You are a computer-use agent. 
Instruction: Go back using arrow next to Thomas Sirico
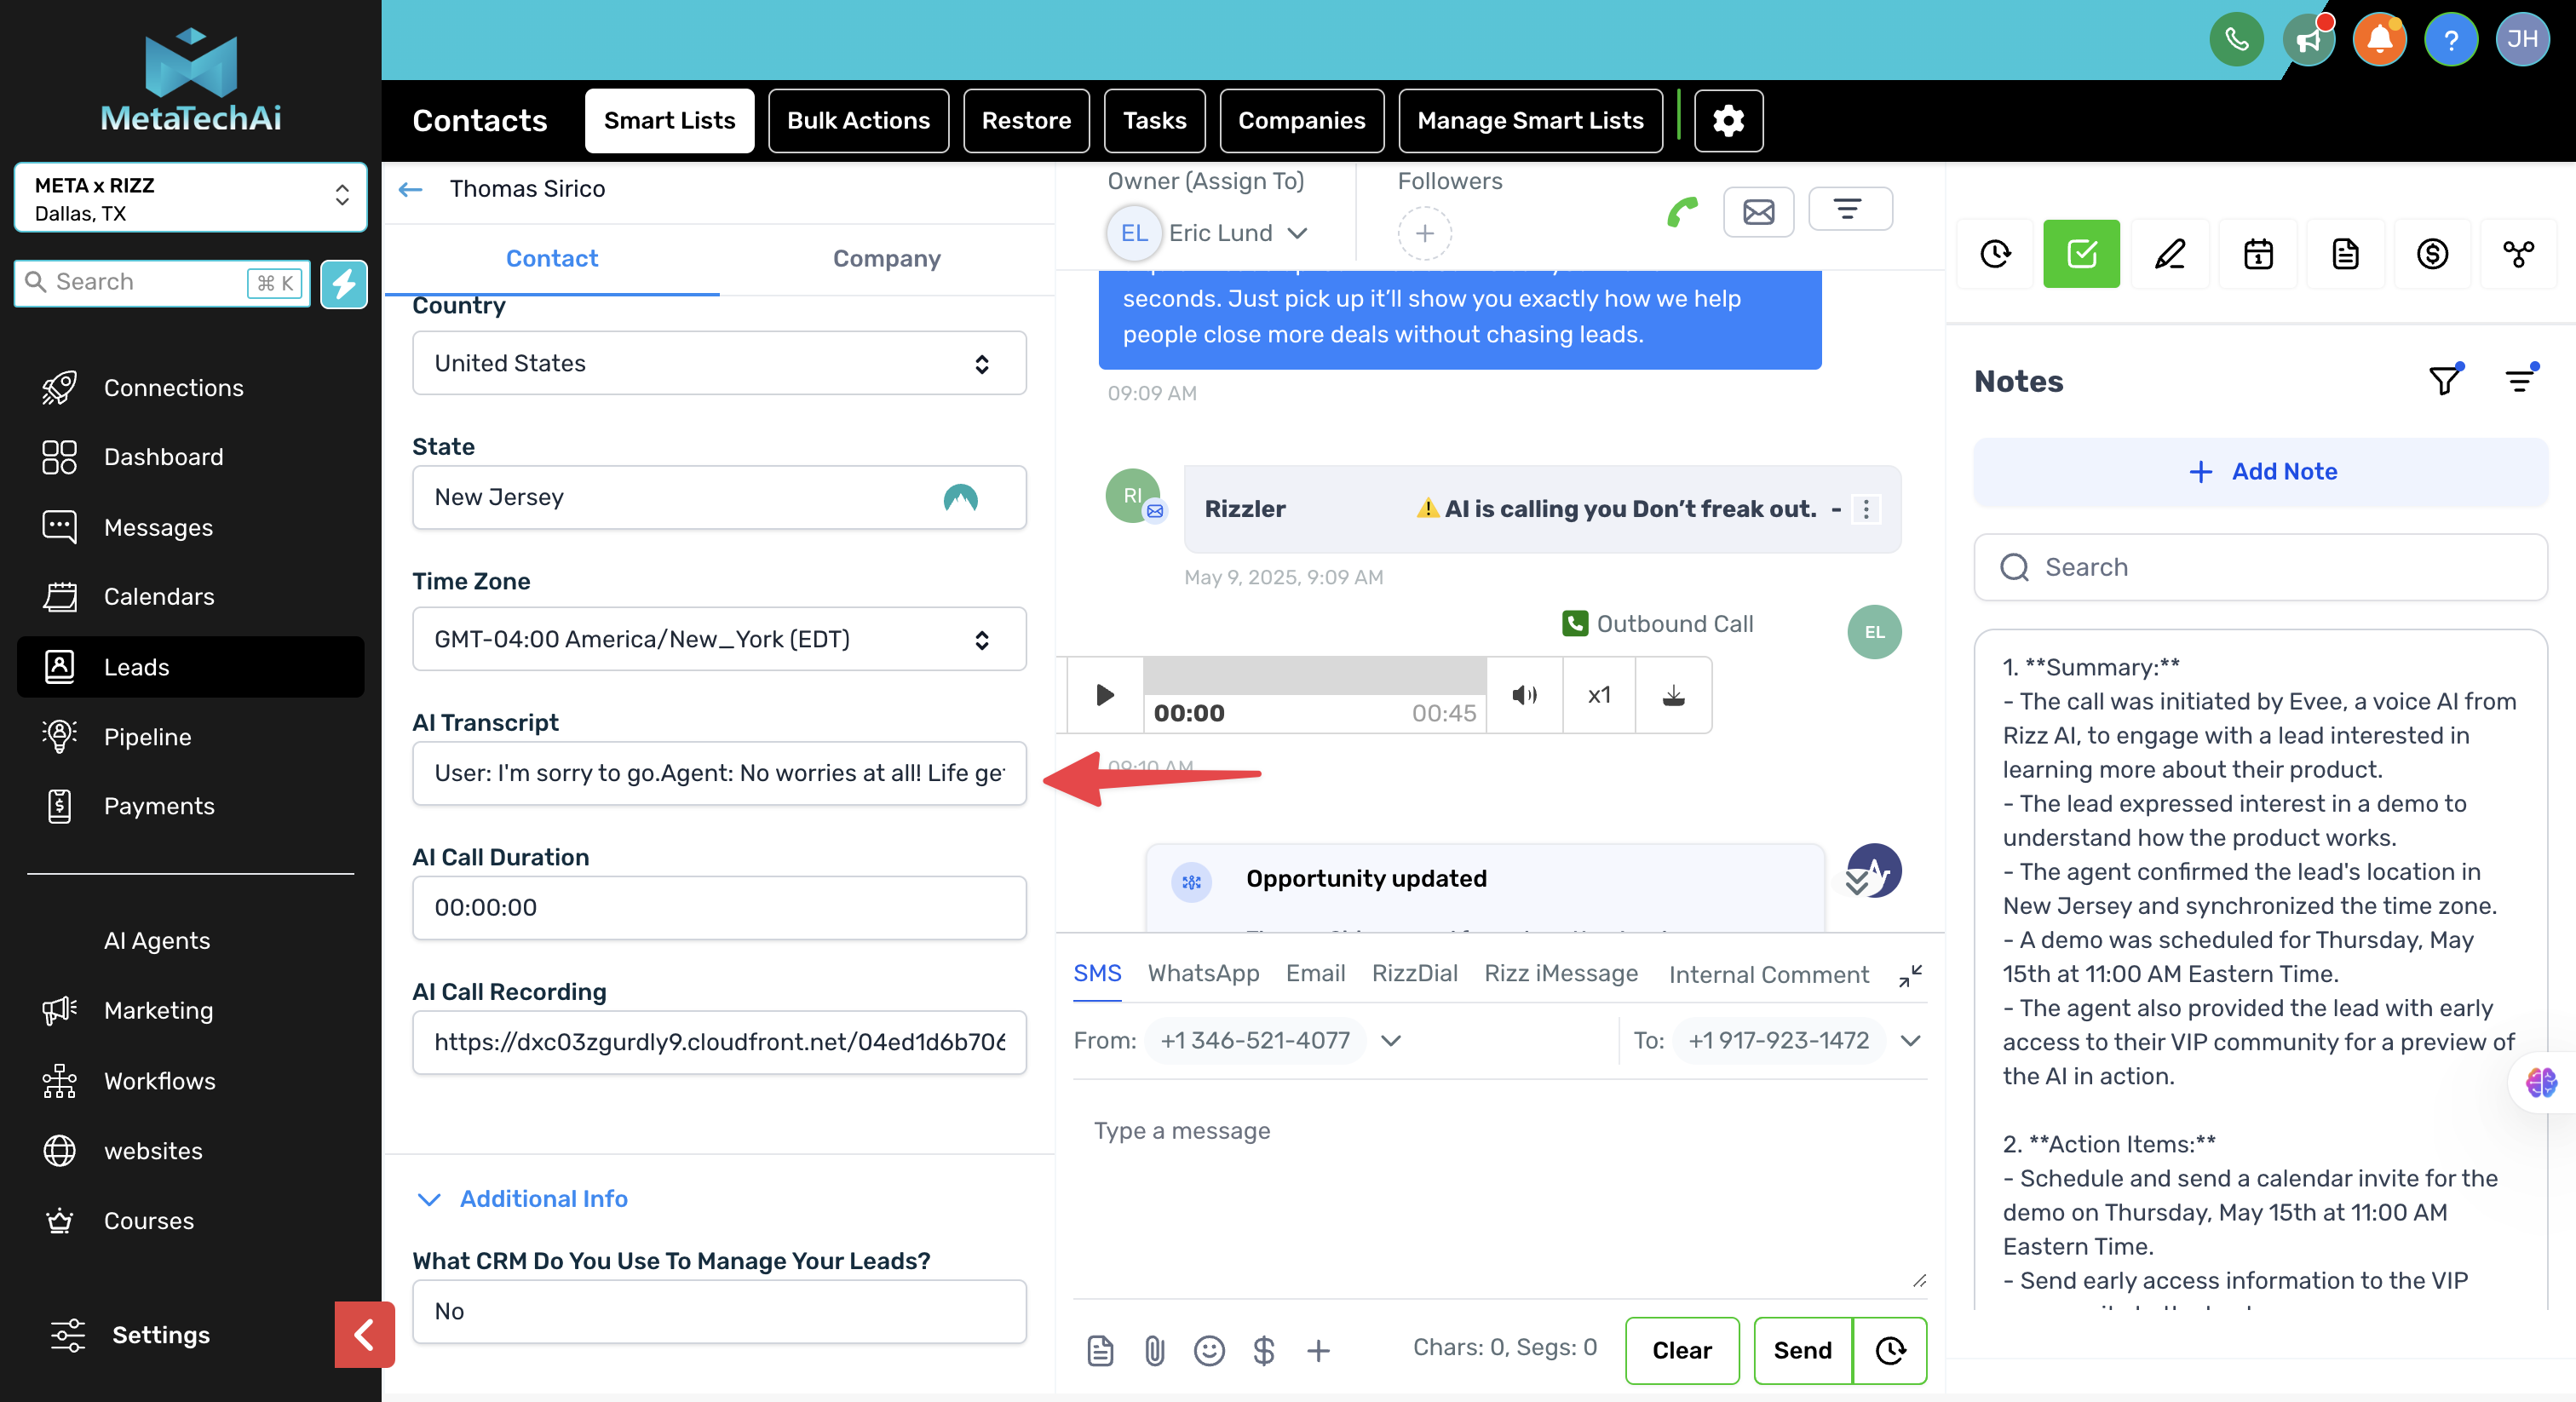click(x=410, y=189)
